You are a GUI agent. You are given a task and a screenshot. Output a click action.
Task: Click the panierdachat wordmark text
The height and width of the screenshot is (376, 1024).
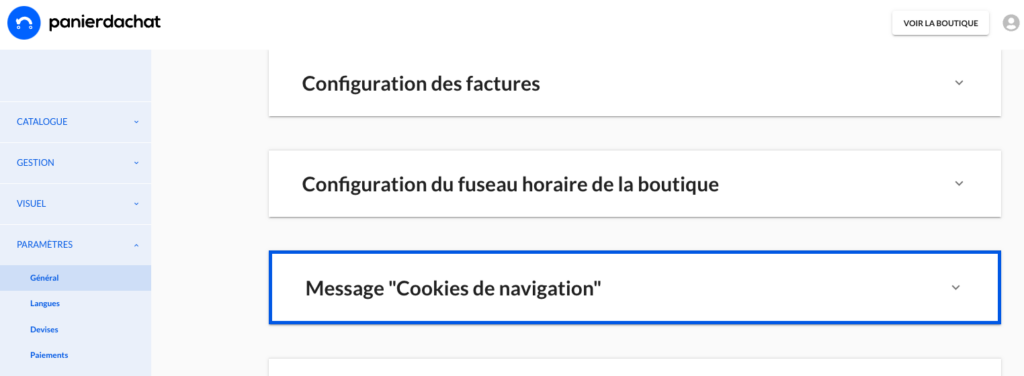click(x=104, y=23)
